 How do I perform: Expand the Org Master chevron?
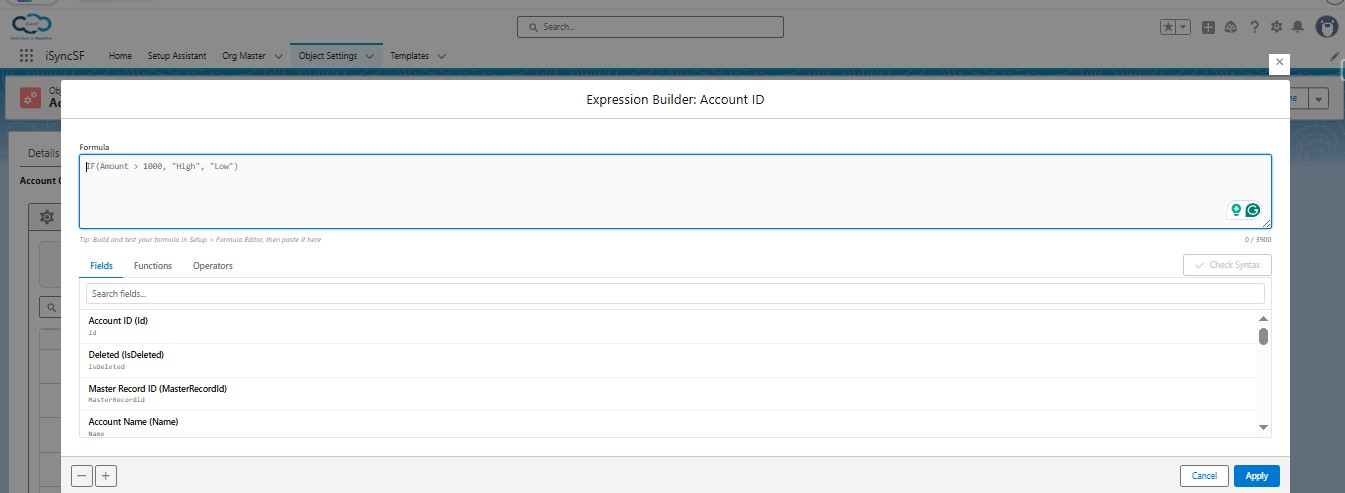tap(278, 57)
